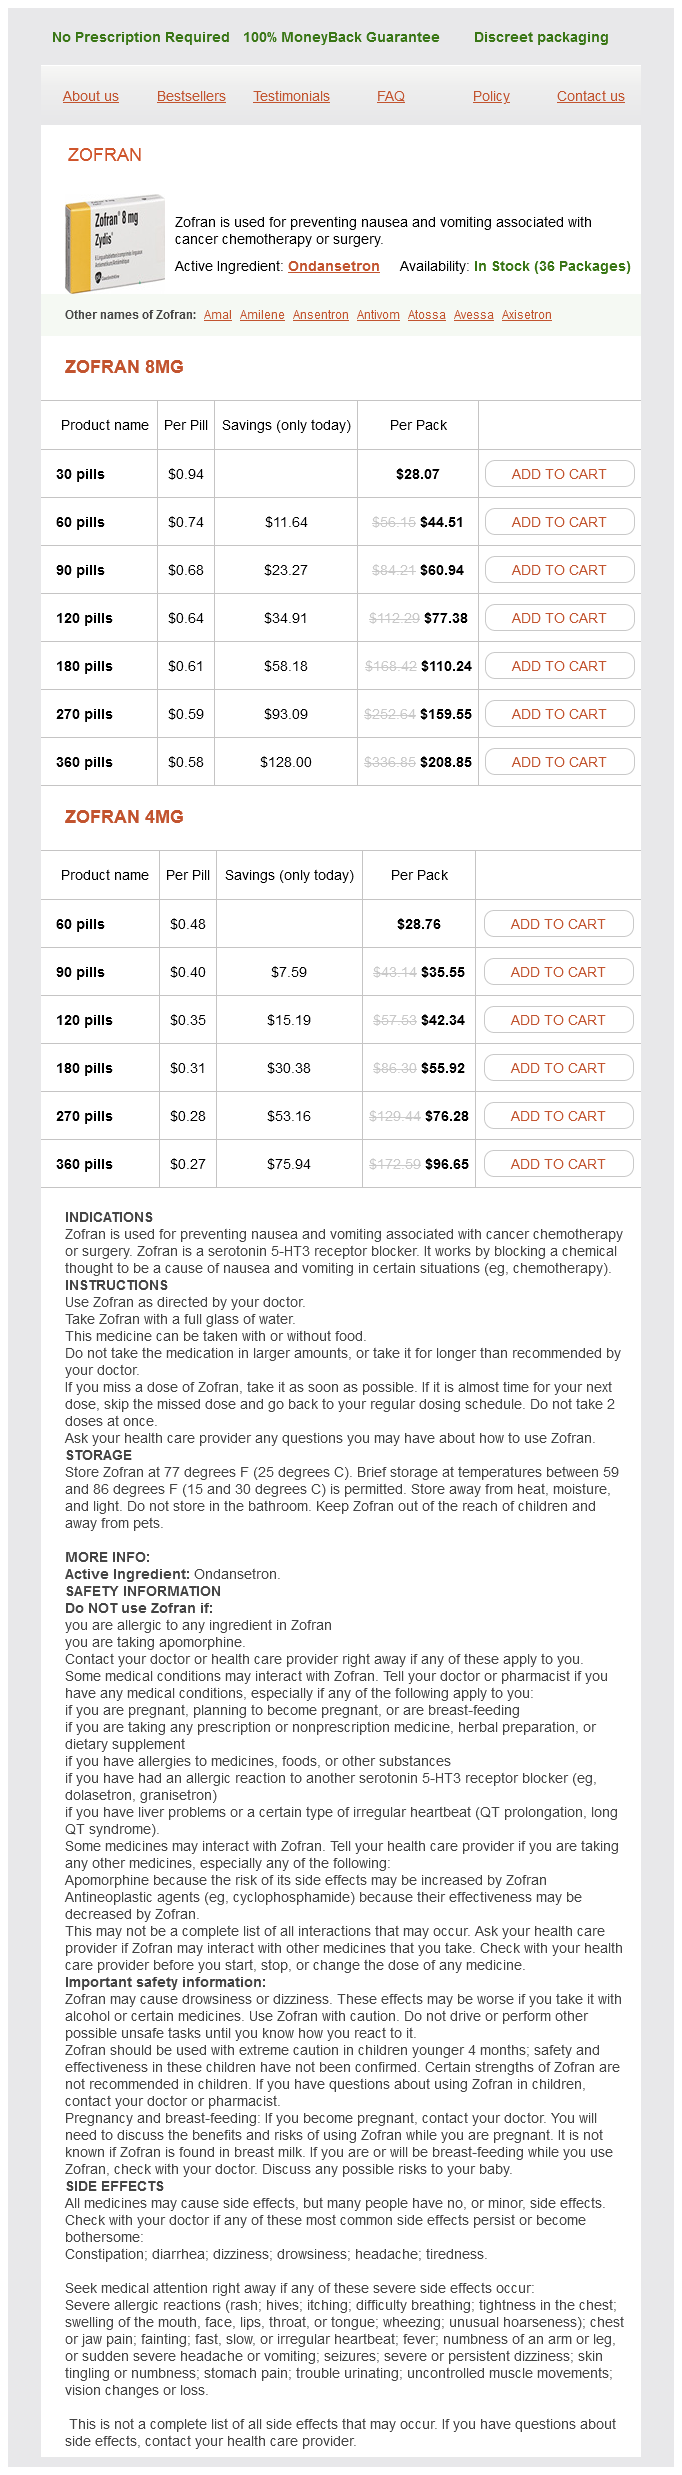Click the Axisetron alternate name link

(x=527, y=315)
